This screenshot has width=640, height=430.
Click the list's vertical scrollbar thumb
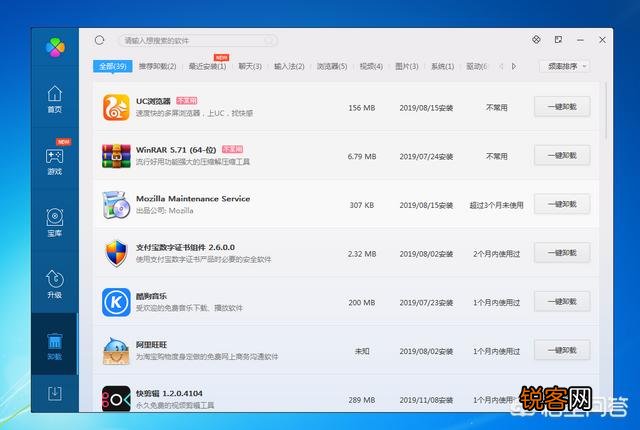tap(606, 110)
